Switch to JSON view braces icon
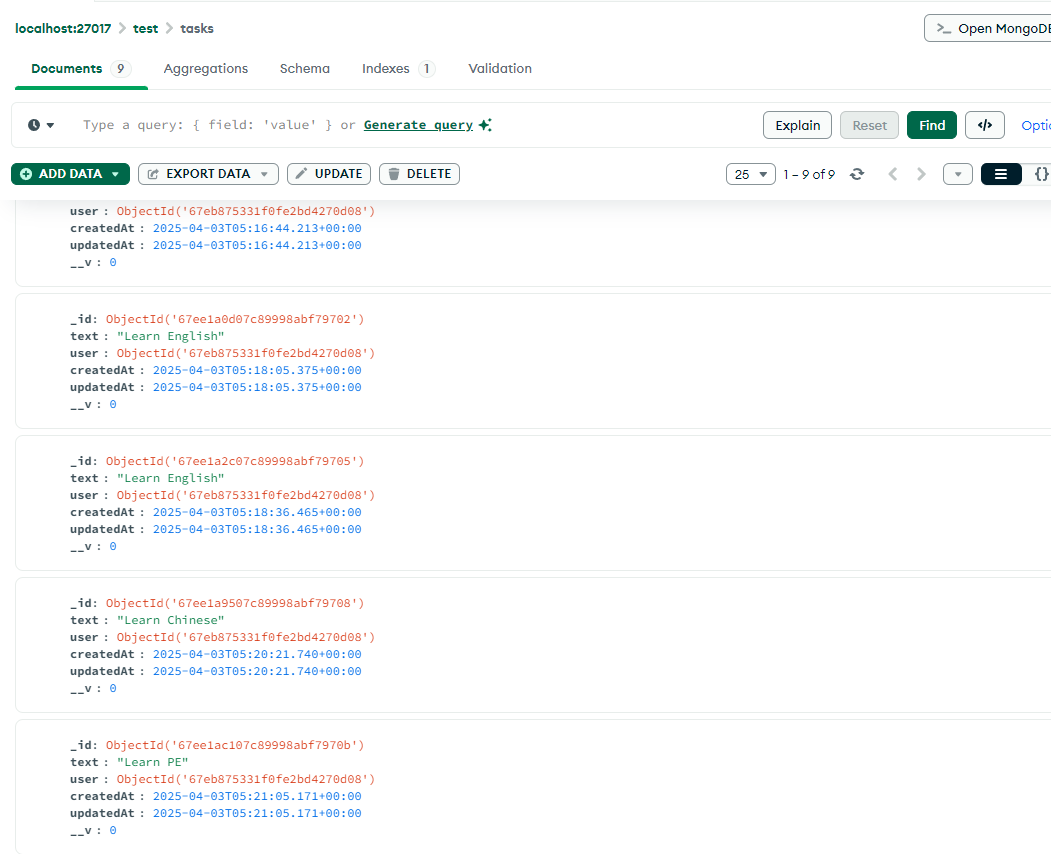The height and width of the screenshot is (854, 1051). click(1041, 174)
